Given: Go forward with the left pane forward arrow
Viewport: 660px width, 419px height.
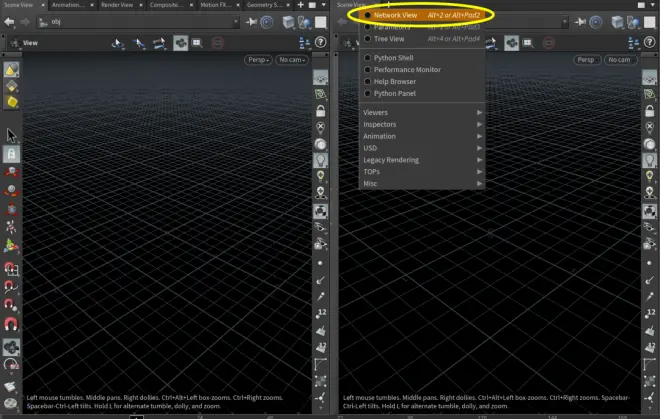Looking at the screenshot, I should point(25,22).
